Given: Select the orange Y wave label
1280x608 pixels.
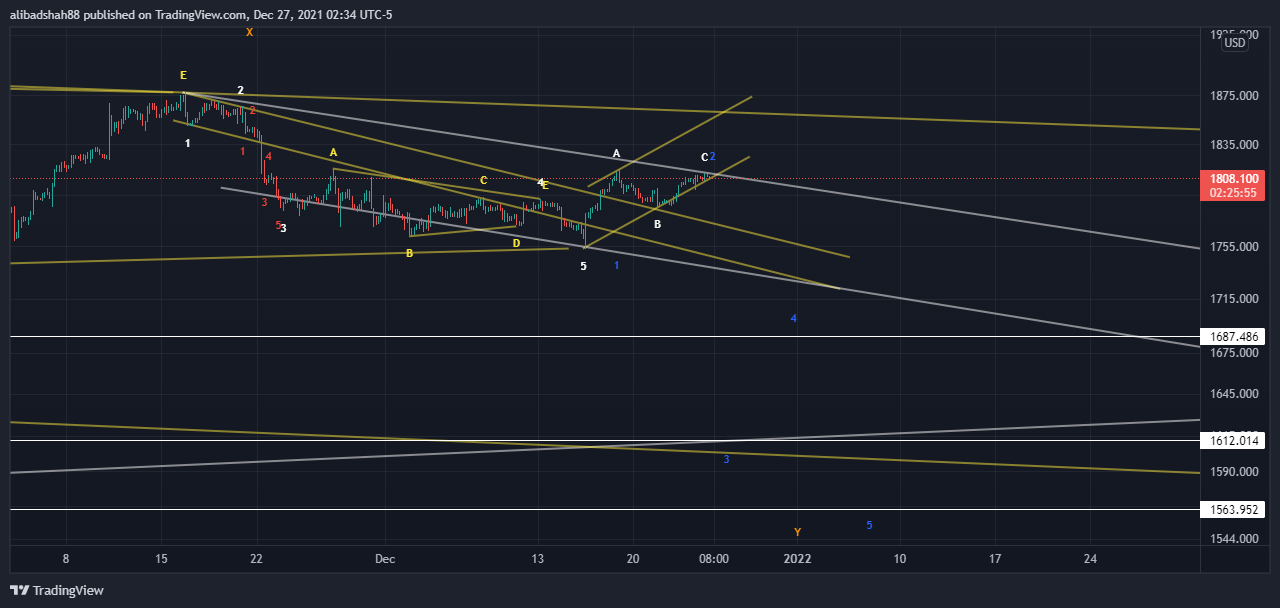Looking at the screenshot, I should 797,532.
